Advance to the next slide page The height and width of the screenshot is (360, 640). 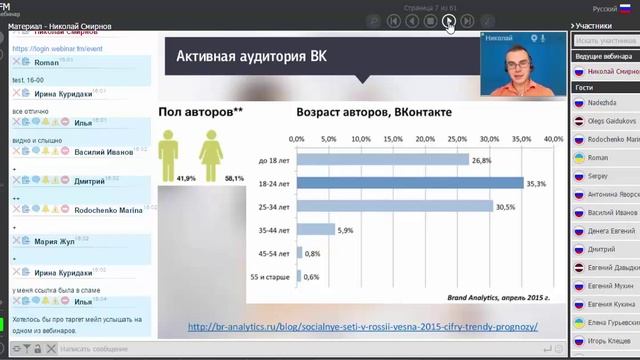click(x=449, y=21)
